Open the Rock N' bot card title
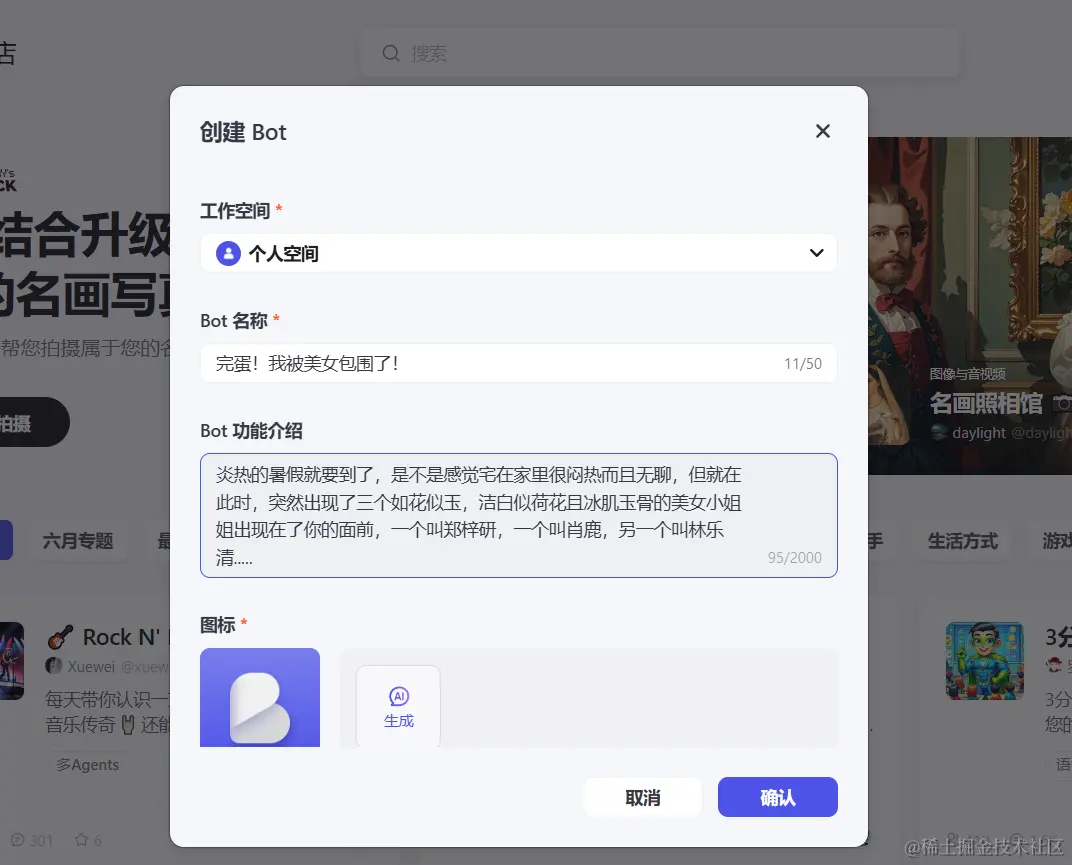 pos(121,637)
